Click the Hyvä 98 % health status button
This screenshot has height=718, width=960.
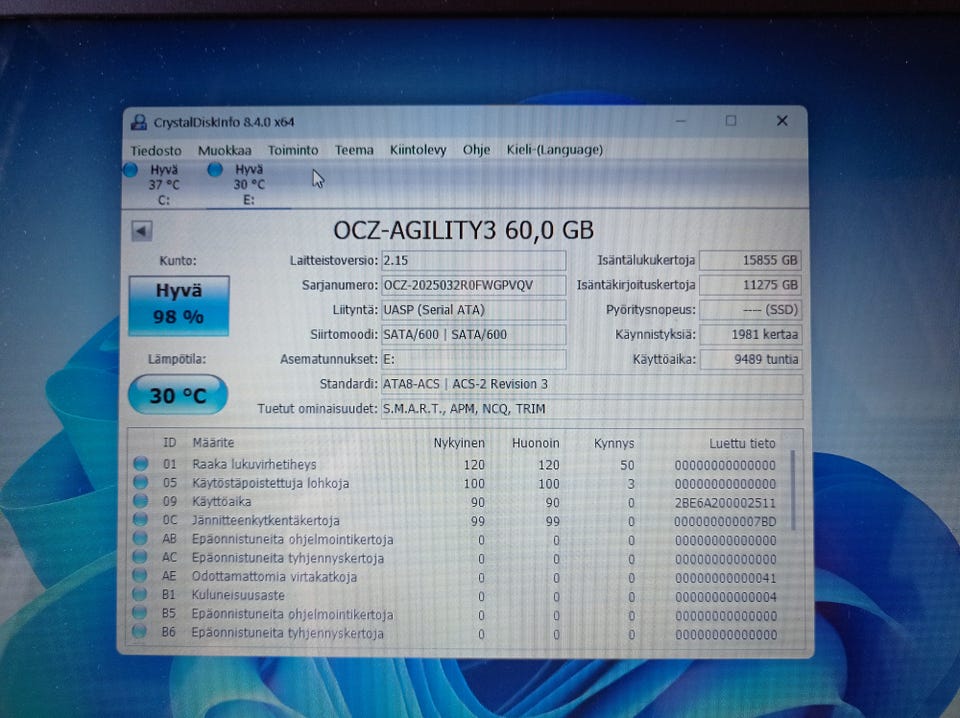(x=179, y=305)
